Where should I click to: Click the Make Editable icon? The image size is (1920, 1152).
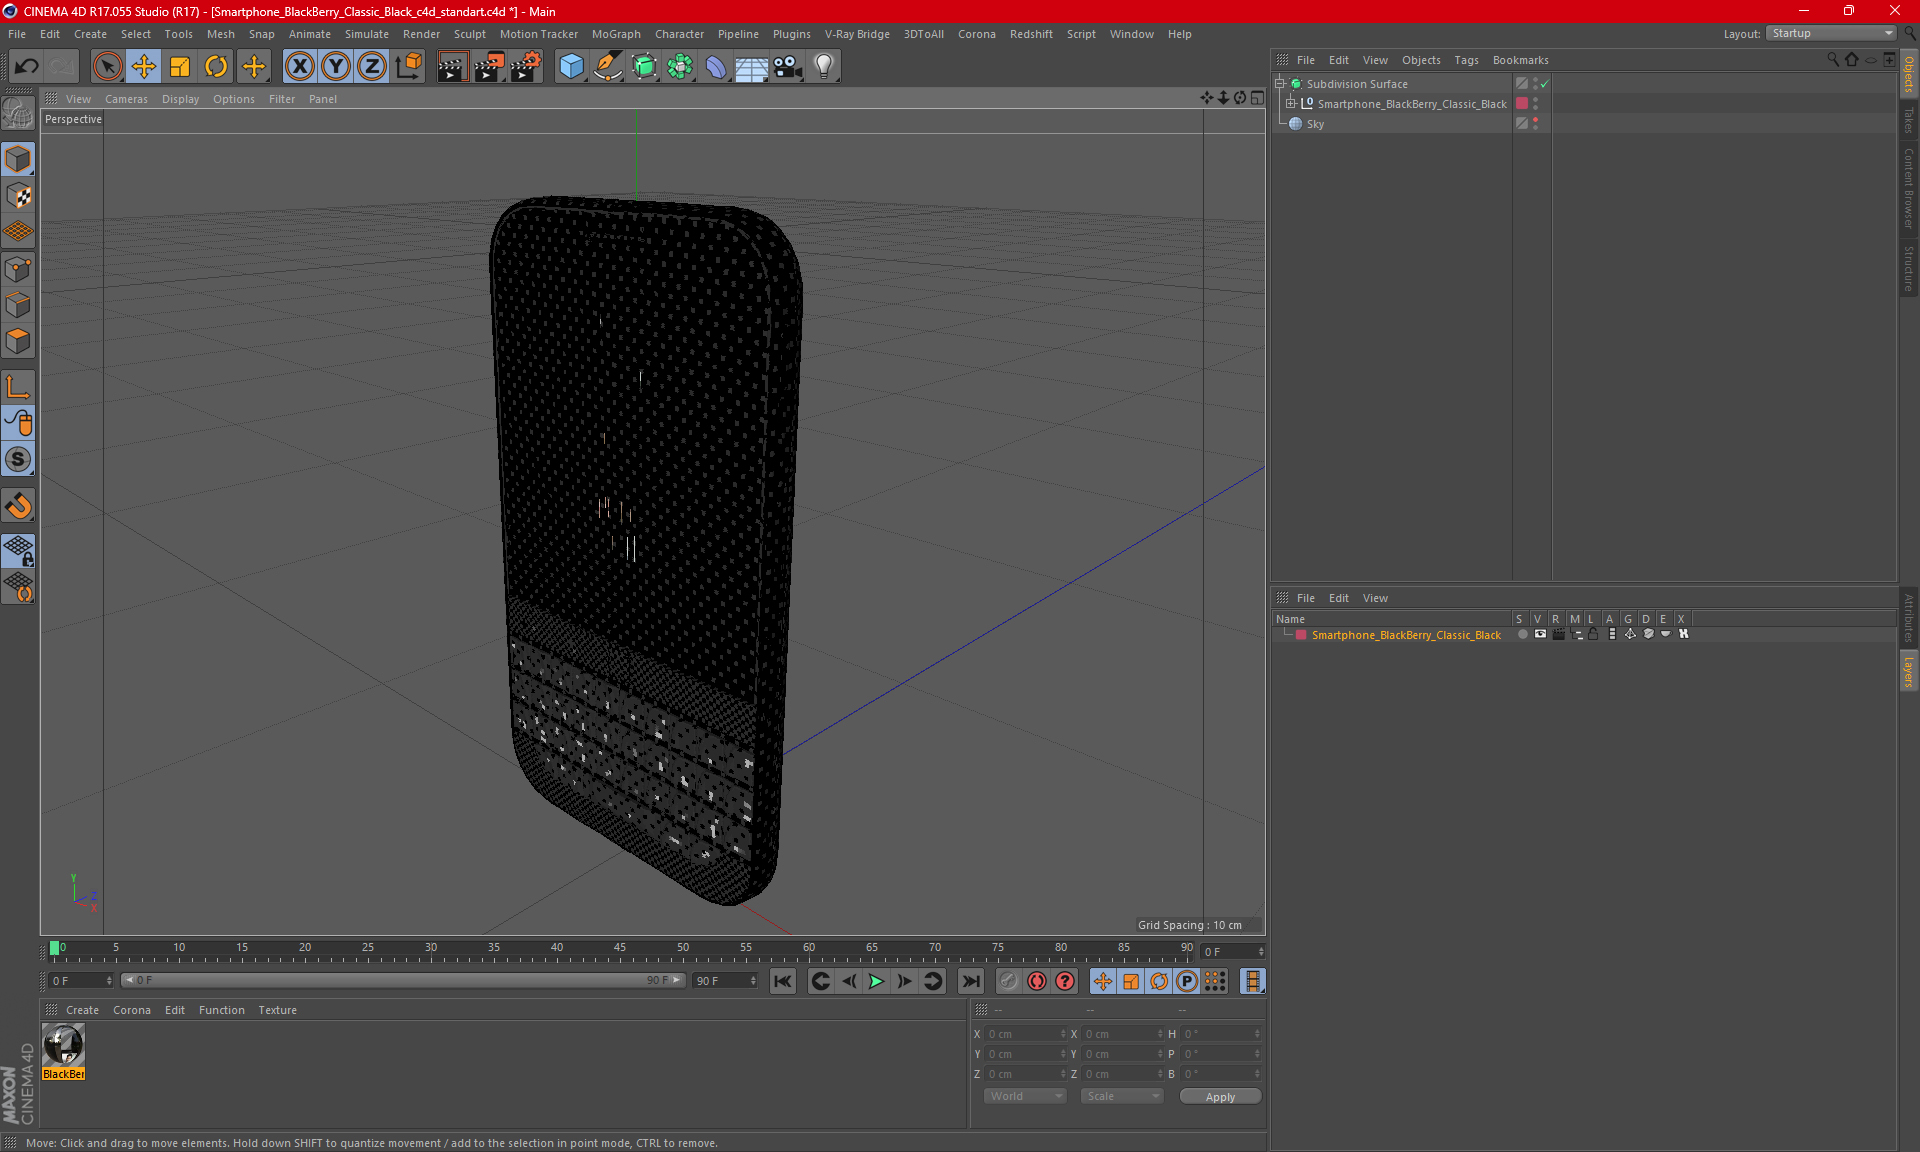tap(18, 113)
